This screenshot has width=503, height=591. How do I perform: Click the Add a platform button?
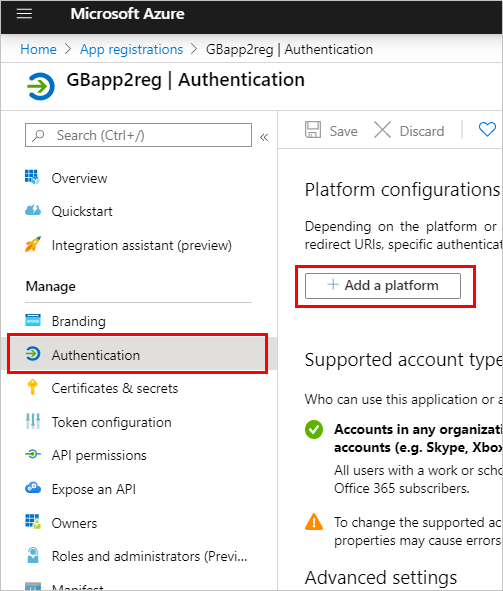coord(383,286)
